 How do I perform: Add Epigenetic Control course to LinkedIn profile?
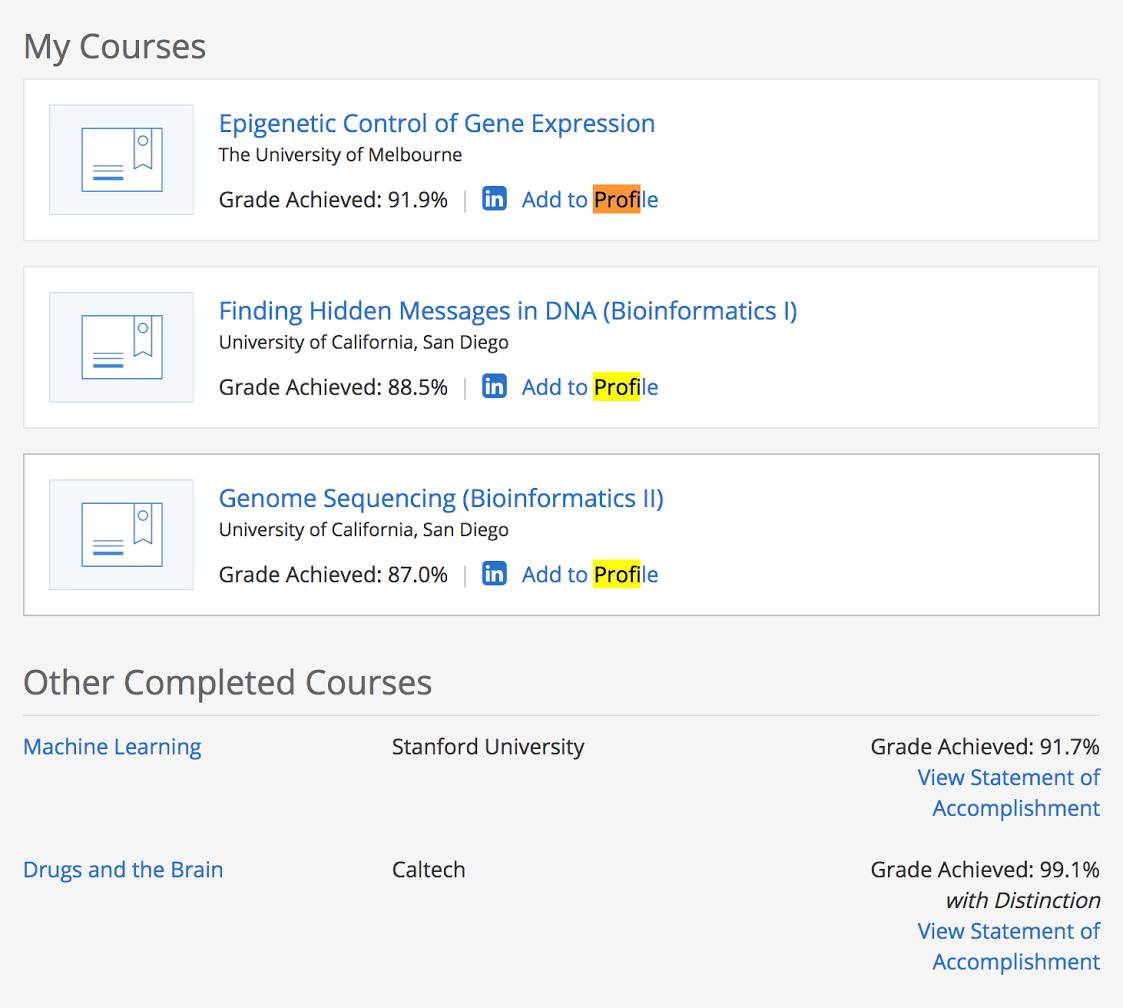(x=589, y=199)
